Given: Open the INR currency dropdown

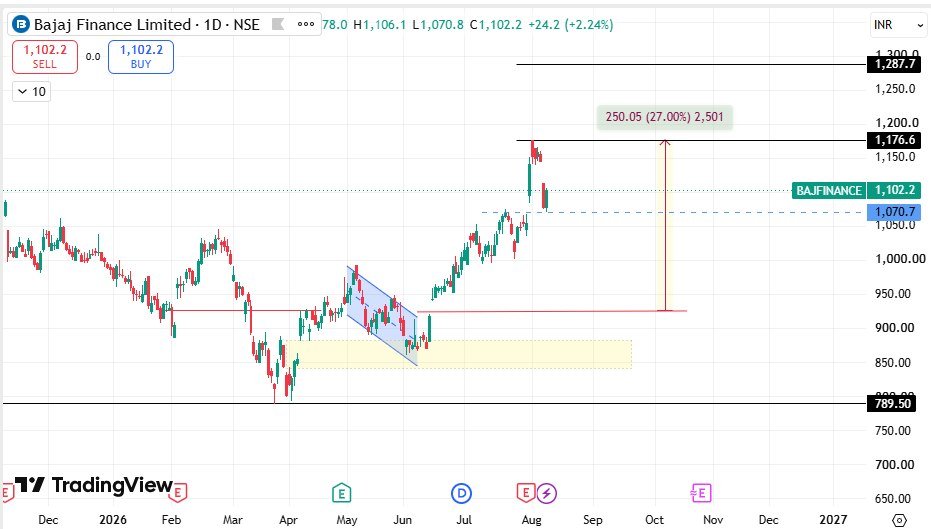Looking at the screenshot, I should point(898,25).
